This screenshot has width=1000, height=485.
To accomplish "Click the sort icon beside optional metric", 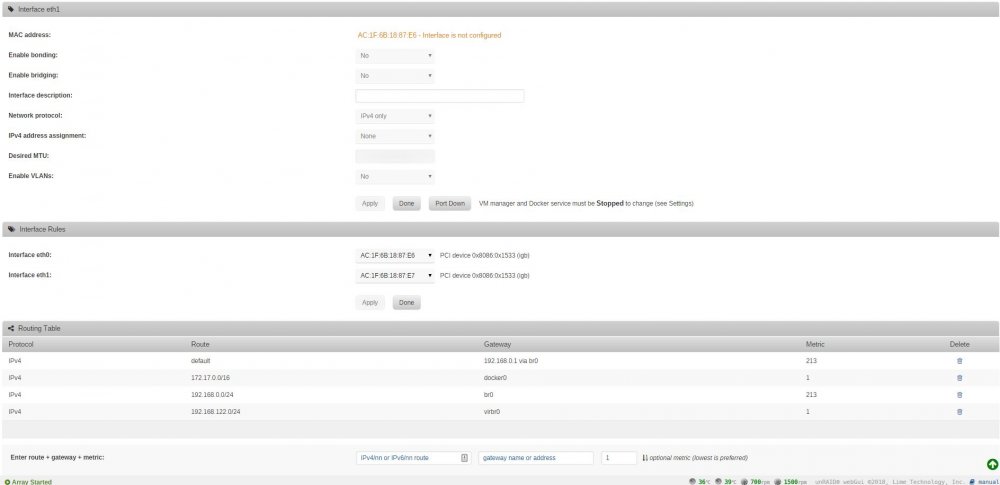I will [645, 458].
